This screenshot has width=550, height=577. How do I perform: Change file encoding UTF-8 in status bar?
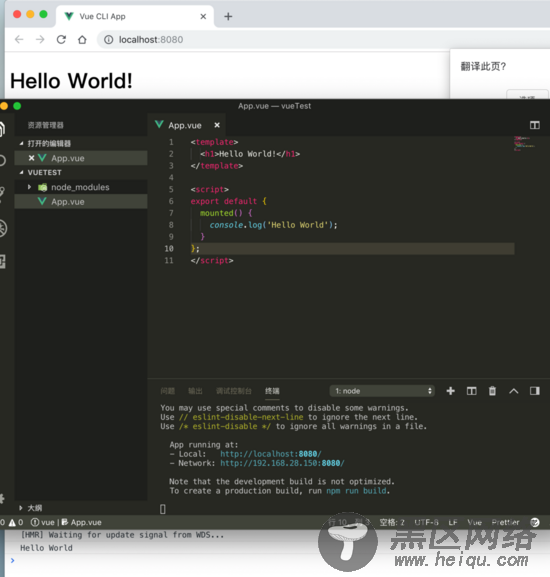(426, 522)
